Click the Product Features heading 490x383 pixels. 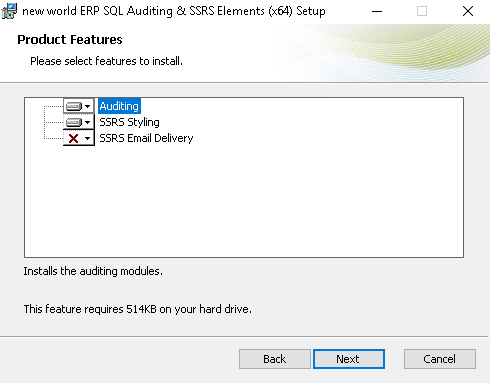click(70, 40)
